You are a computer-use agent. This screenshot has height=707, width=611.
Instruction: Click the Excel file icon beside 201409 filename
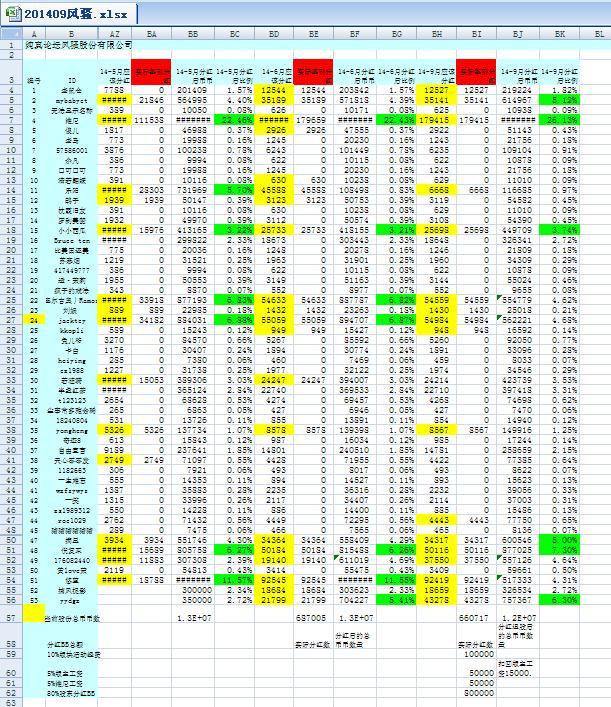(x=12, y=13)
